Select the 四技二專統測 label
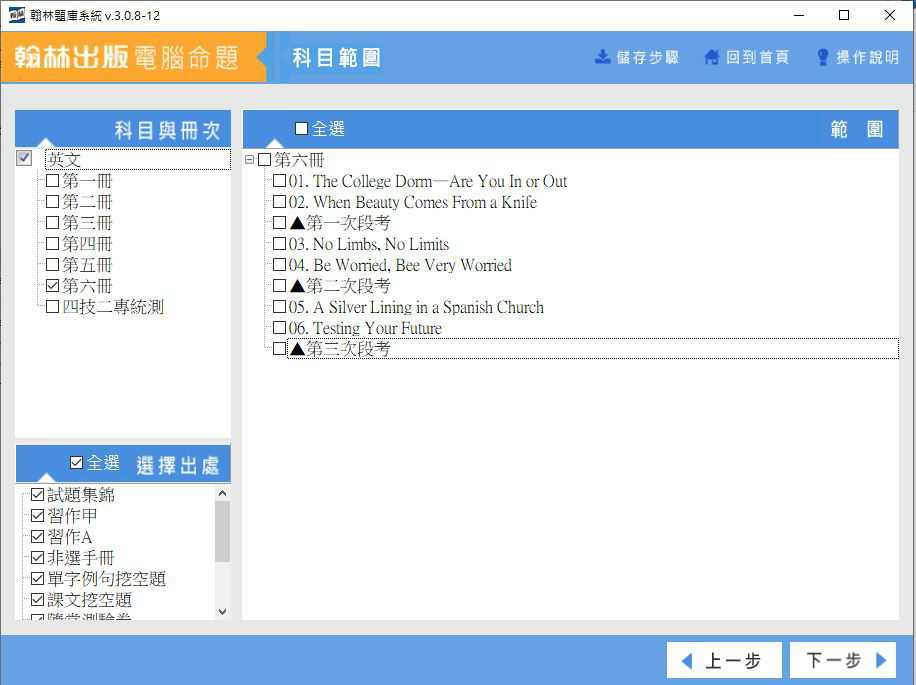916x685 pixels. (x=113, y=307)
